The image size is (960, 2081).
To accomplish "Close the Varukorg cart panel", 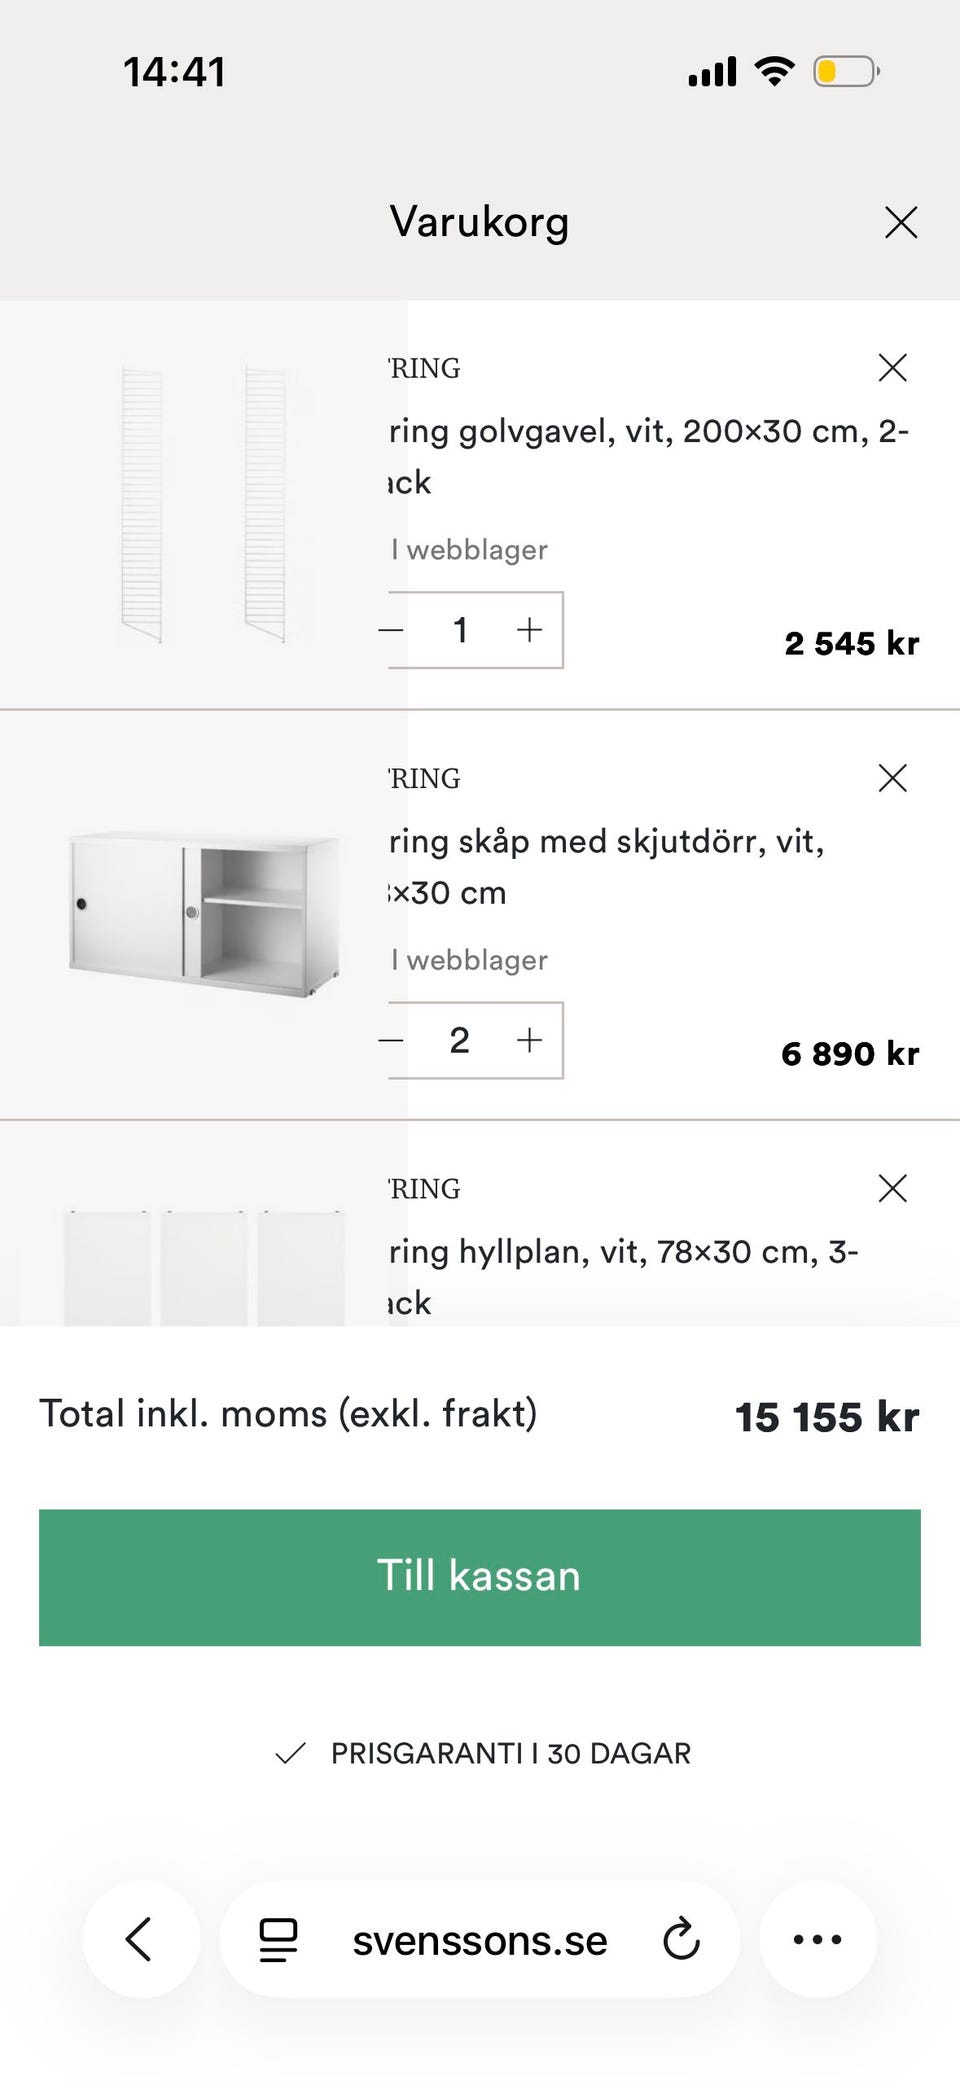I will click(901, 222).
